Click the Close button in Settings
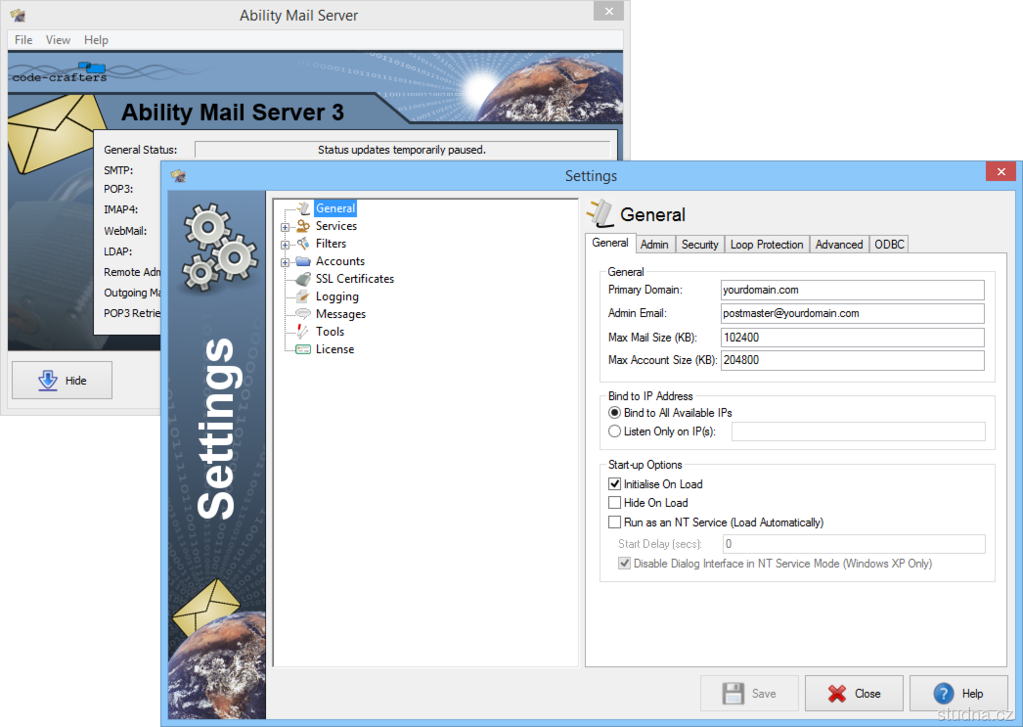This screenshot has height=727, width=1023. (x=854, y=693)
